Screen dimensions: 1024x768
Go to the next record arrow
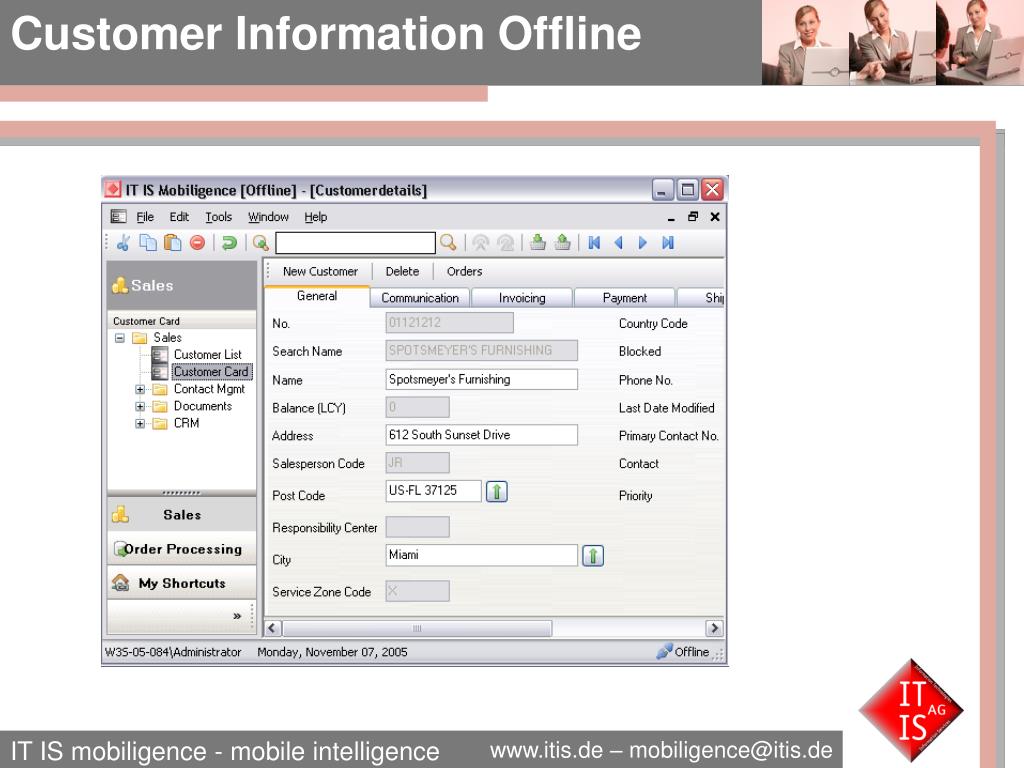[x=643, y=242]
